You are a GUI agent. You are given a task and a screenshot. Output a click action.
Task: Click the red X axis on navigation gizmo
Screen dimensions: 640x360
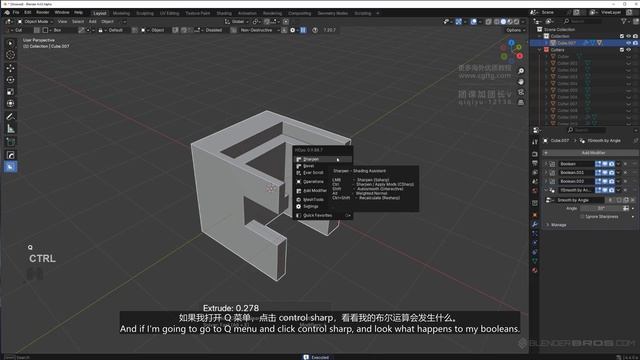coord(520,56)
